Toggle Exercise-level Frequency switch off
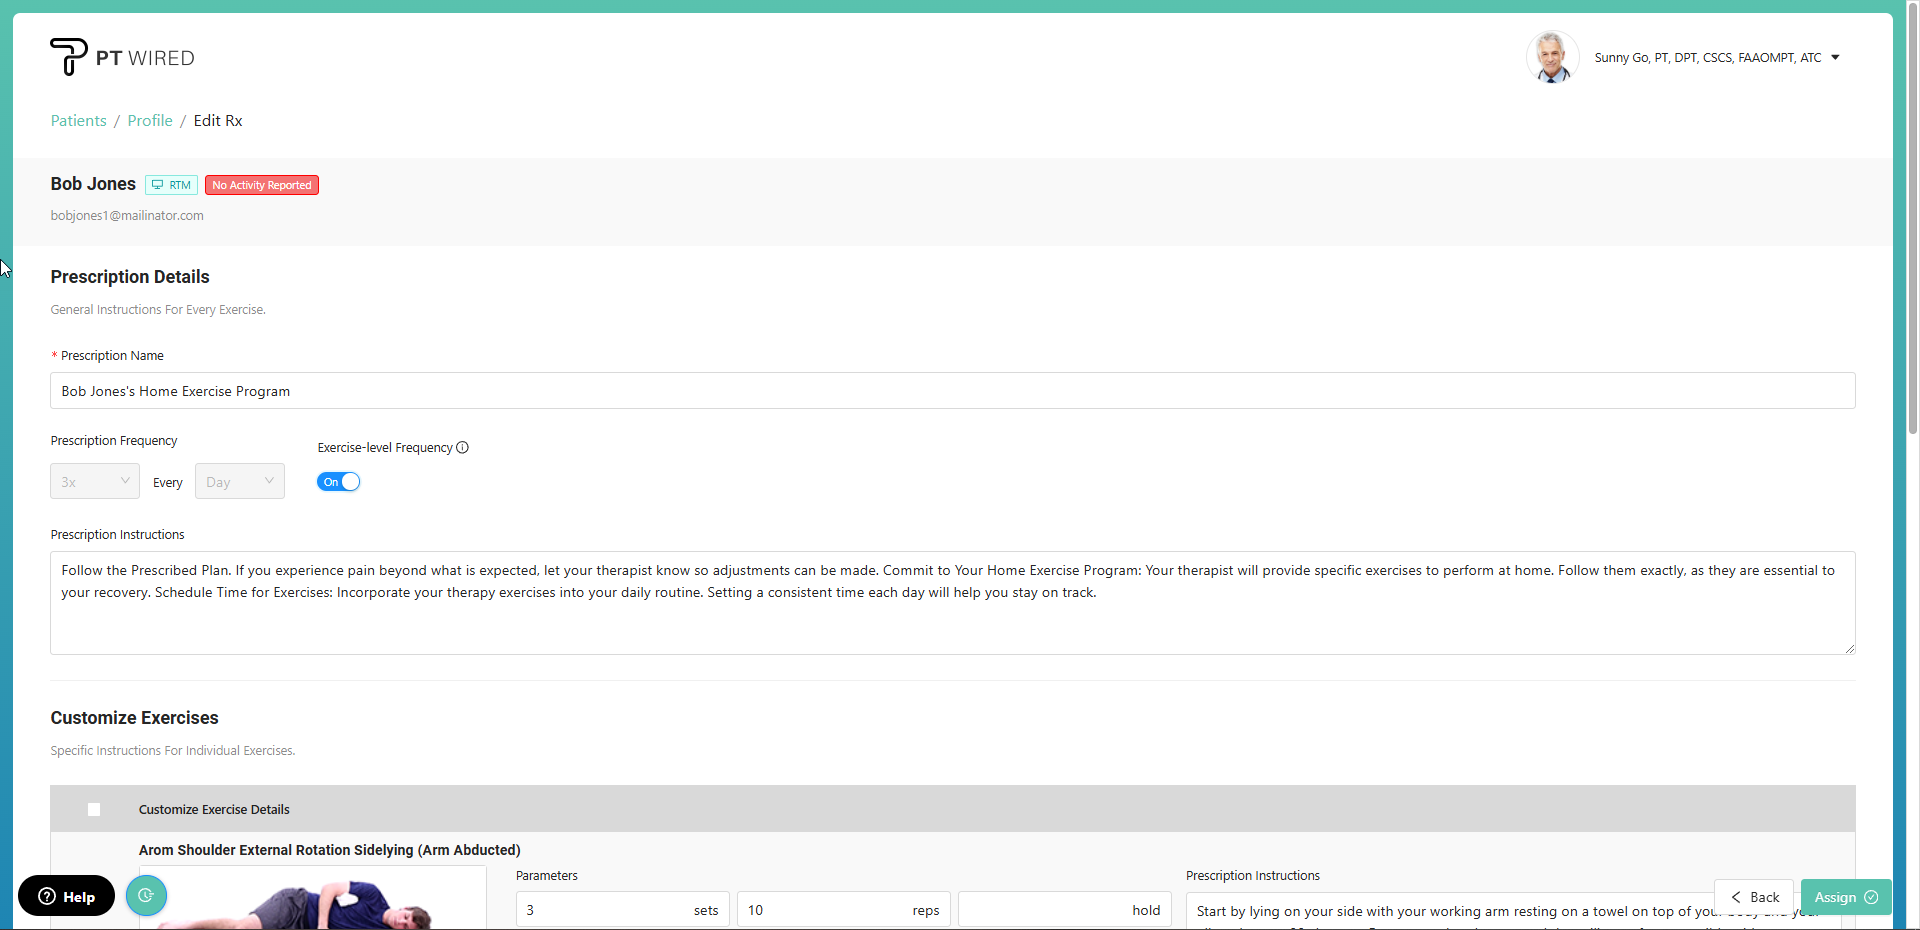Image resolution: width=1920 pixels, height=930 pixels. [339, 482]
